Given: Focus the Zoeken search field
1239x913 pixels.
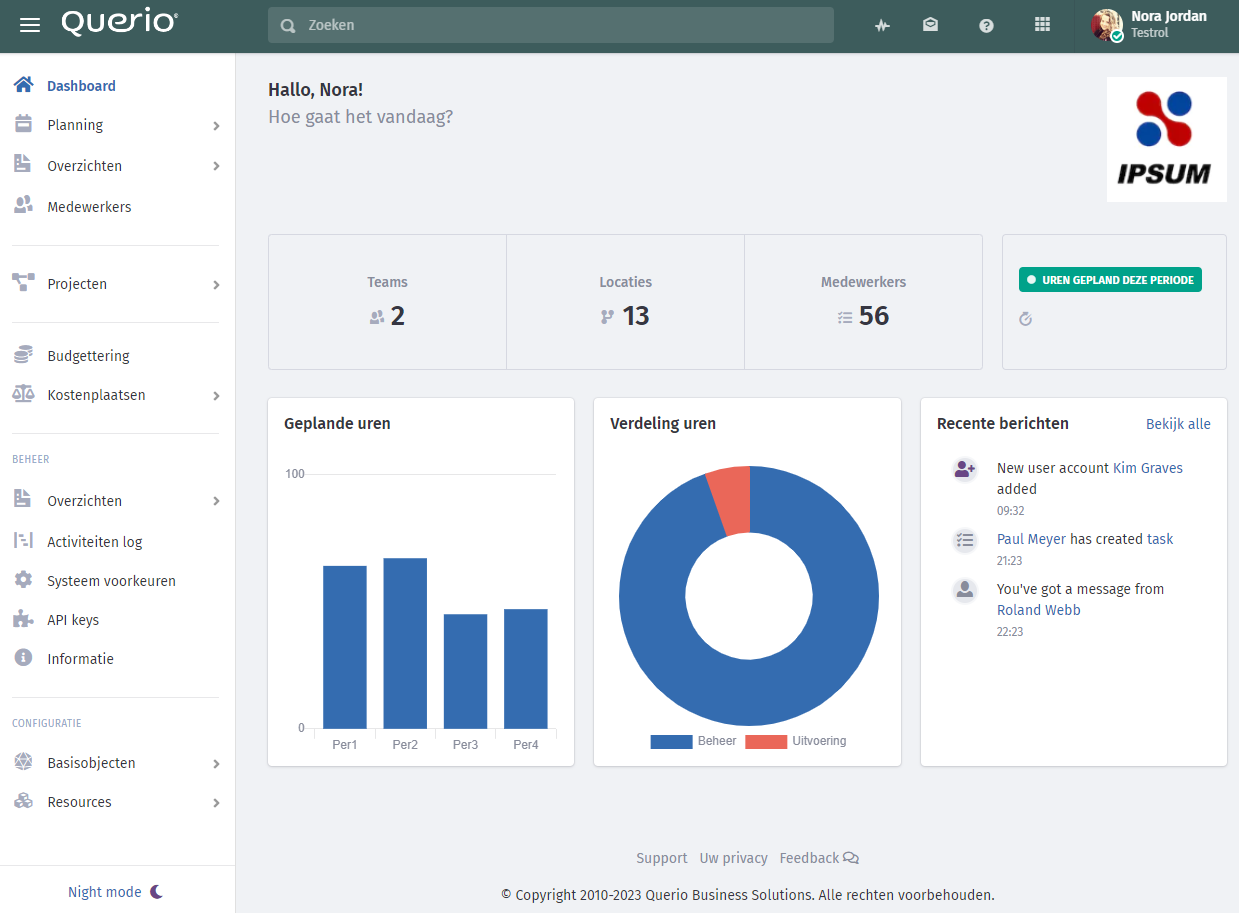Looking at the screenshot, I should (x=551, y=25).
